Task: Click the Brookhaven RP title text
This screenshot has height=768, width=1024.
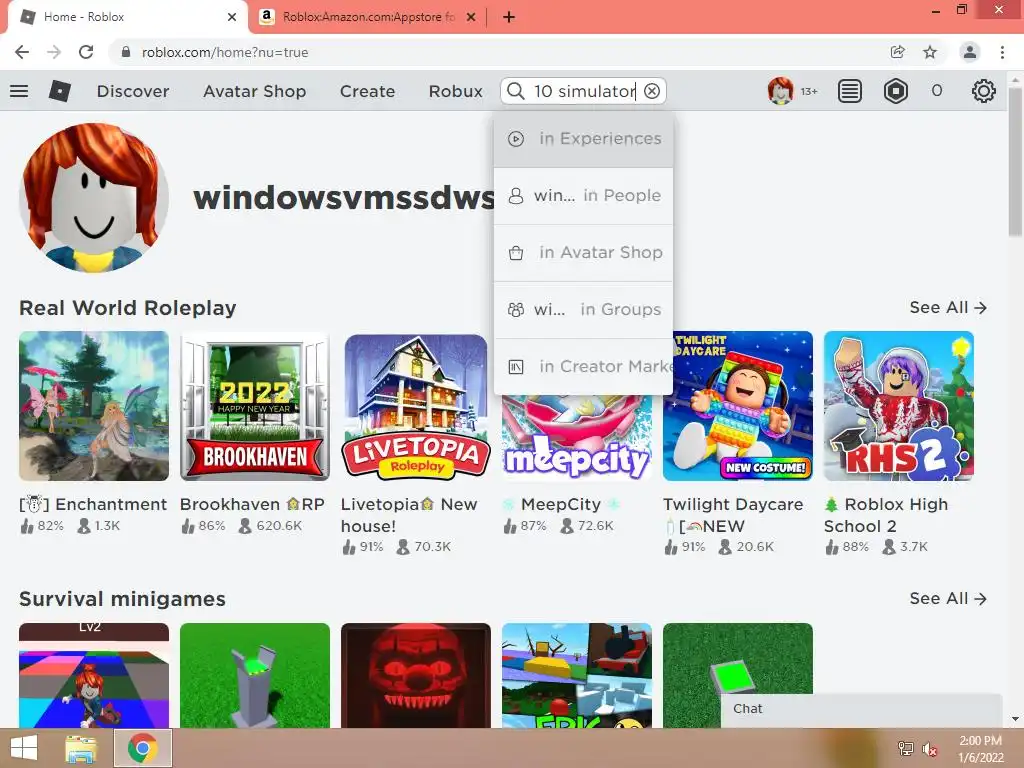Action: coord(252,504)
